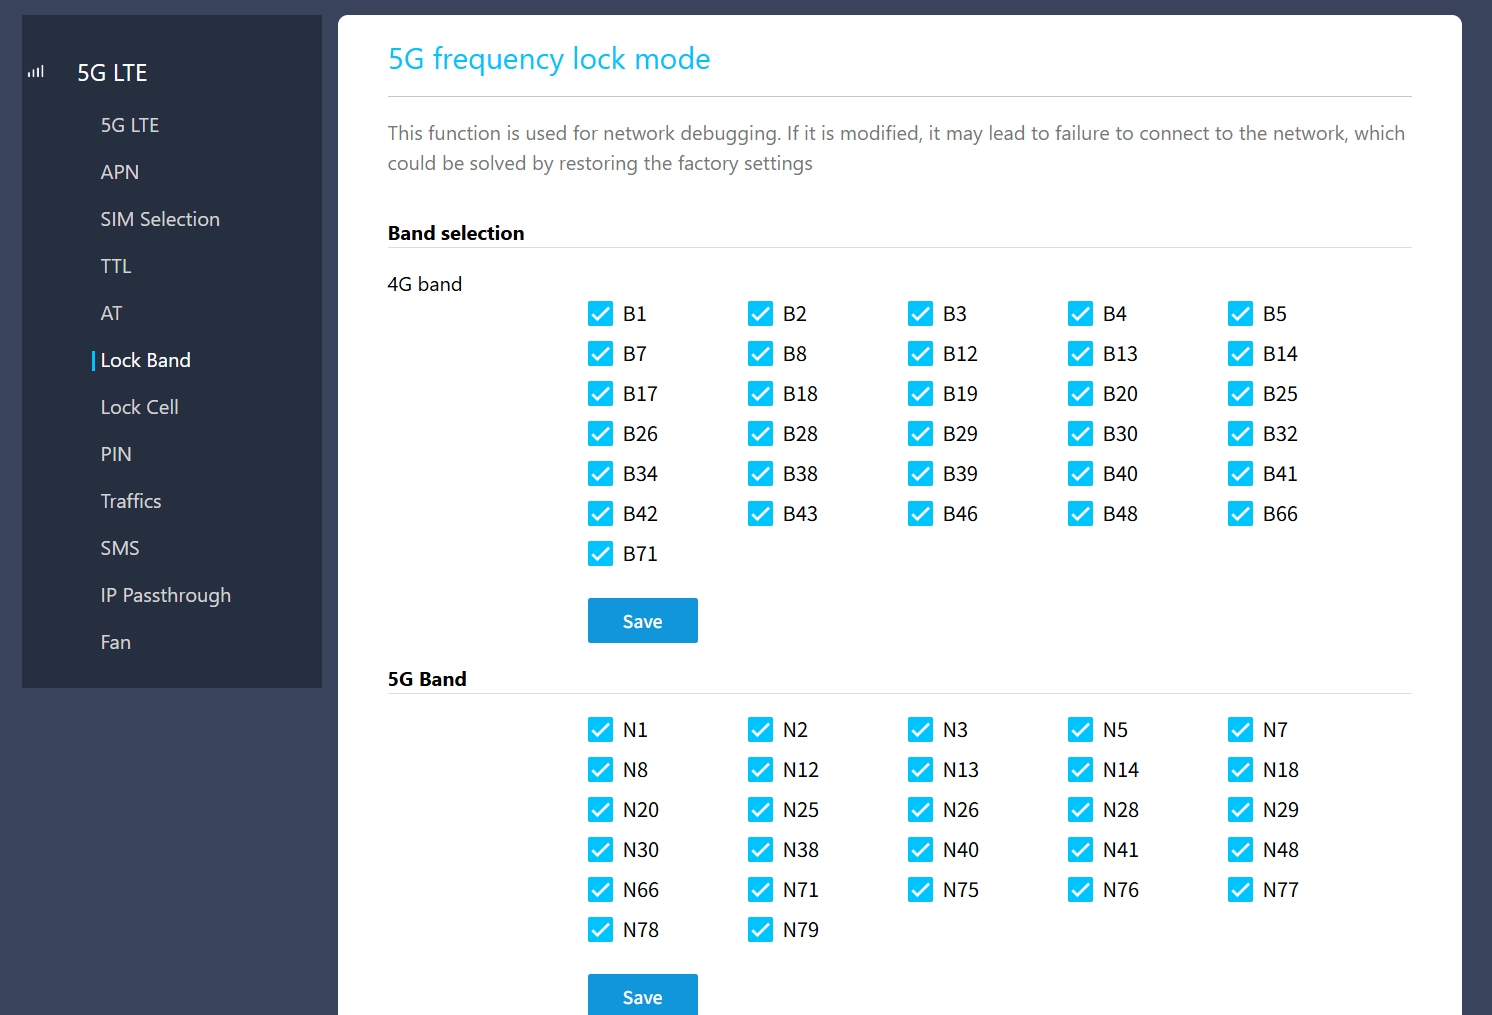Deselect the N79 band checkbox

pos(760,930)
